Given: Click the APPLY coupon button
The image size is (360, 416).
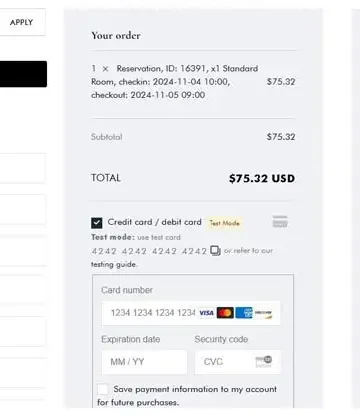Looking at the screenshot, I should point(21,22).
